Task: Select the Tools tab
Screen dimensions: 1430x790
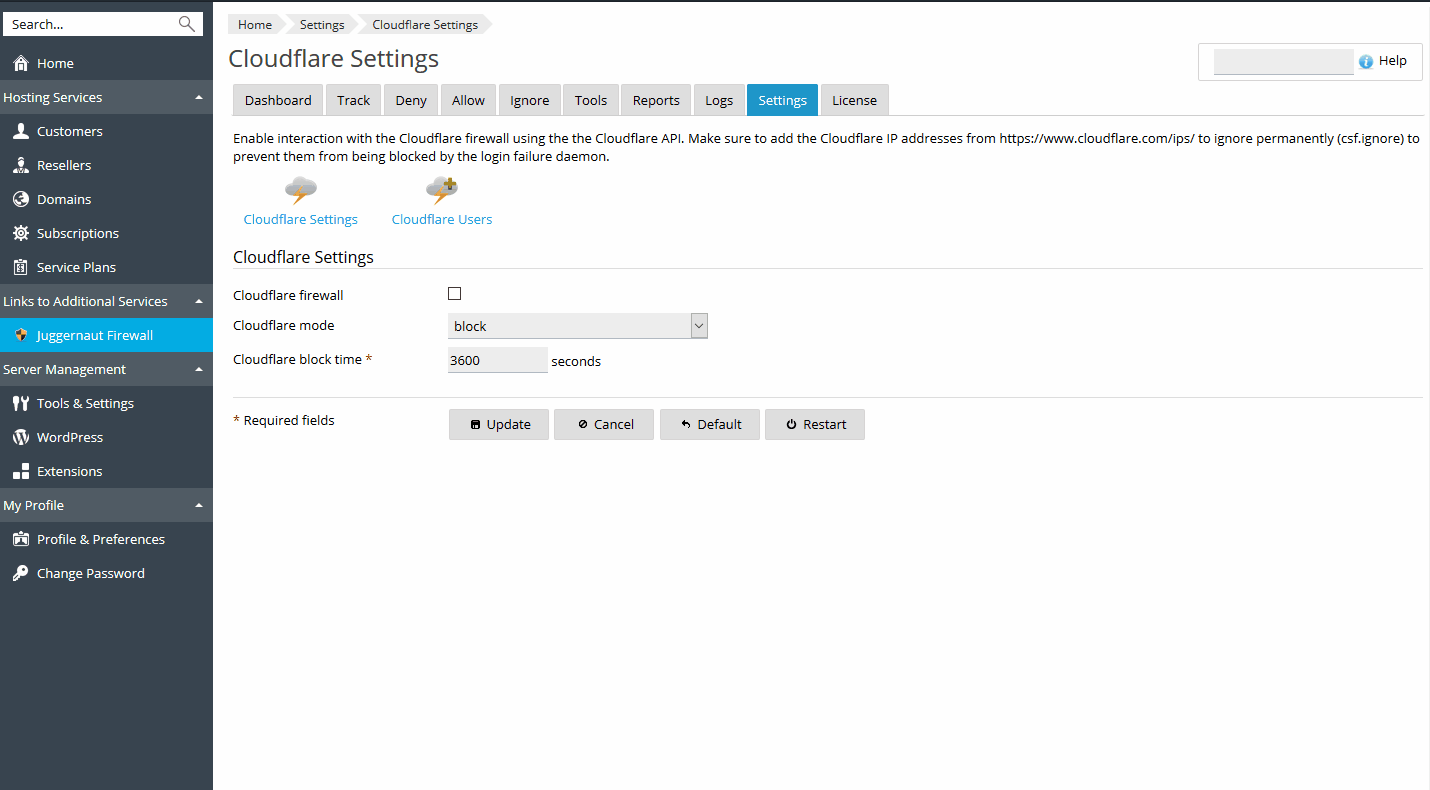Action: (x=591, y=100)
